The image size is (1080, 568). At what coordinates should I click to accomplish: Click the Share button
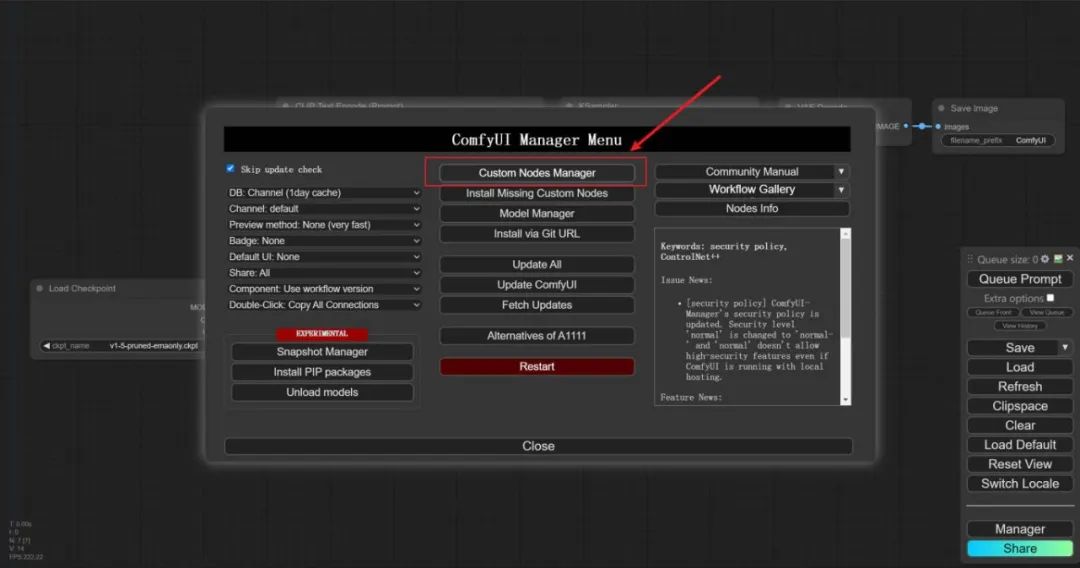tap(1020, 549)
